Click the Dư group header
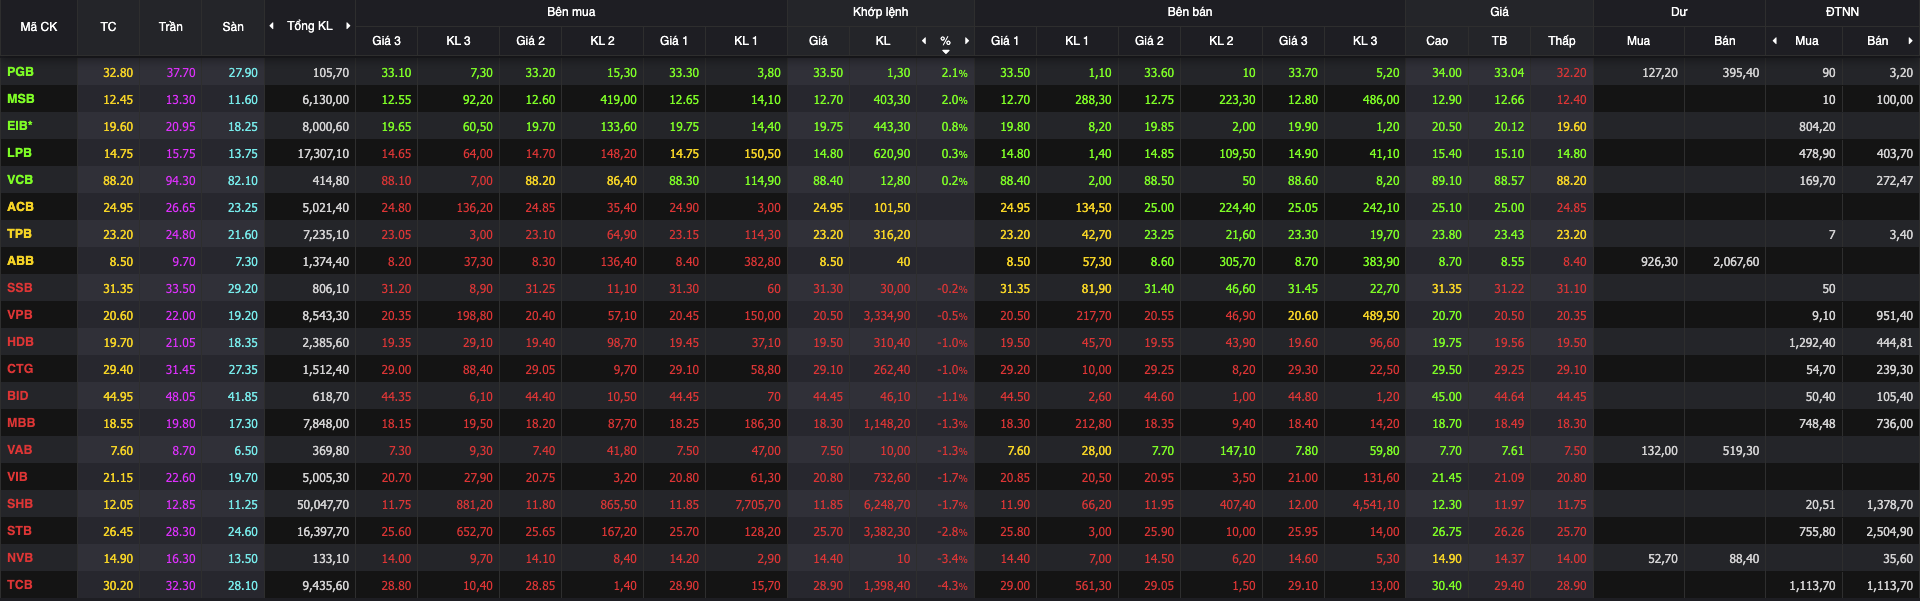 click(x=1679, y=12)
